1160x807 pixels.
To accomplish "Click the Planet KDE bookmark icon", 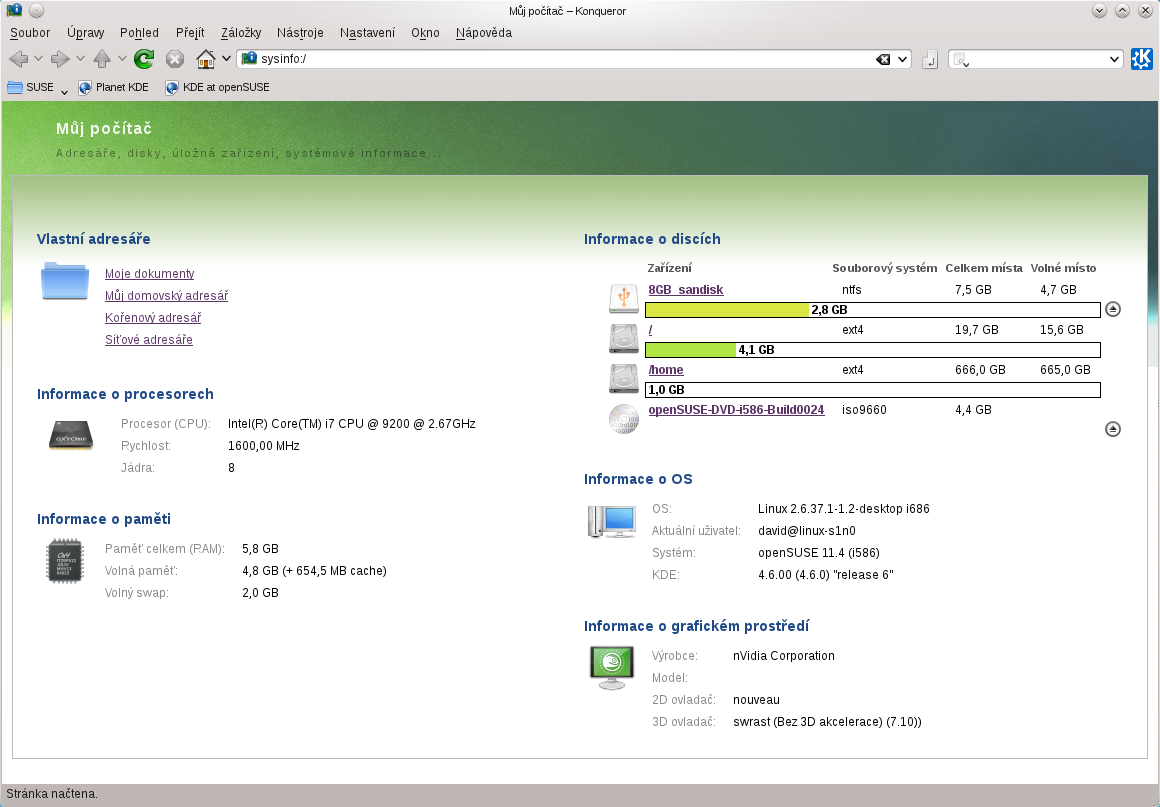I will tap(85, 87).
